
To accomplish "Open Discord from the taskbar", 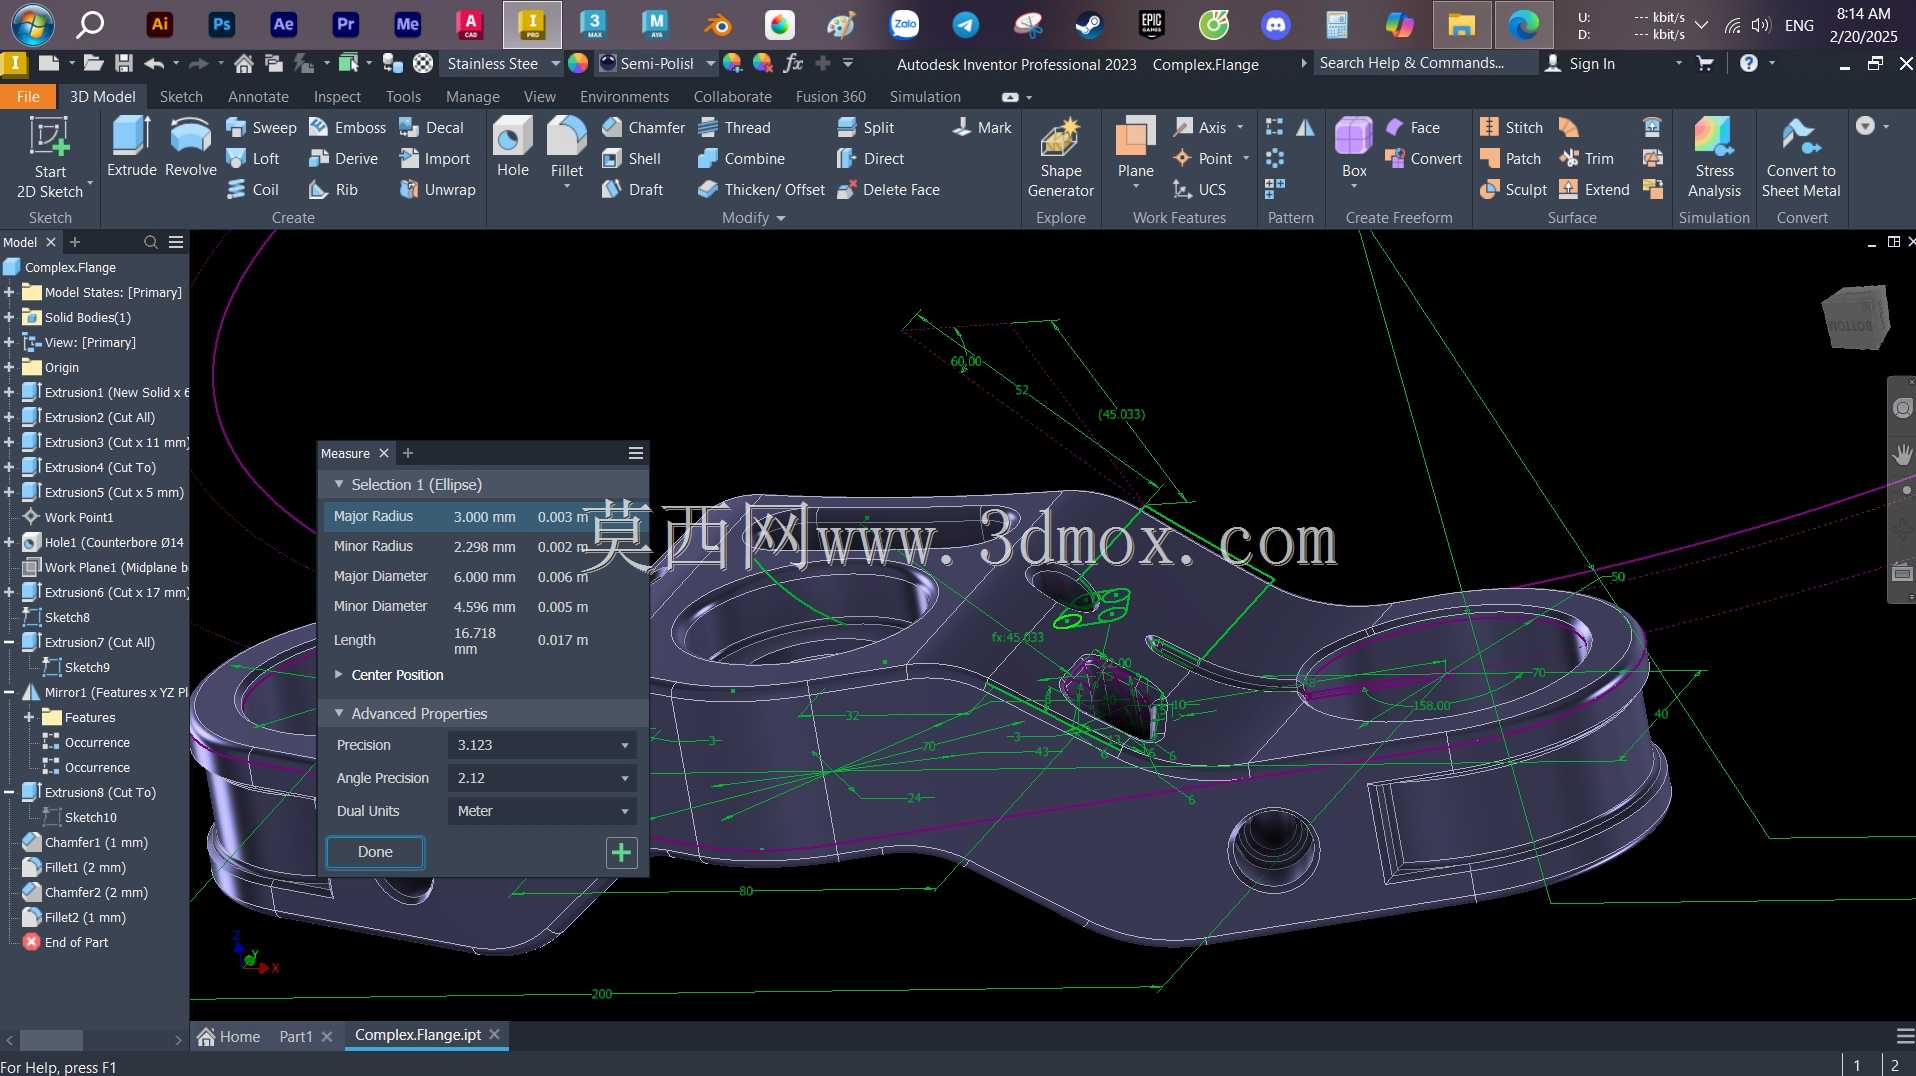I will click(1276, 24).
